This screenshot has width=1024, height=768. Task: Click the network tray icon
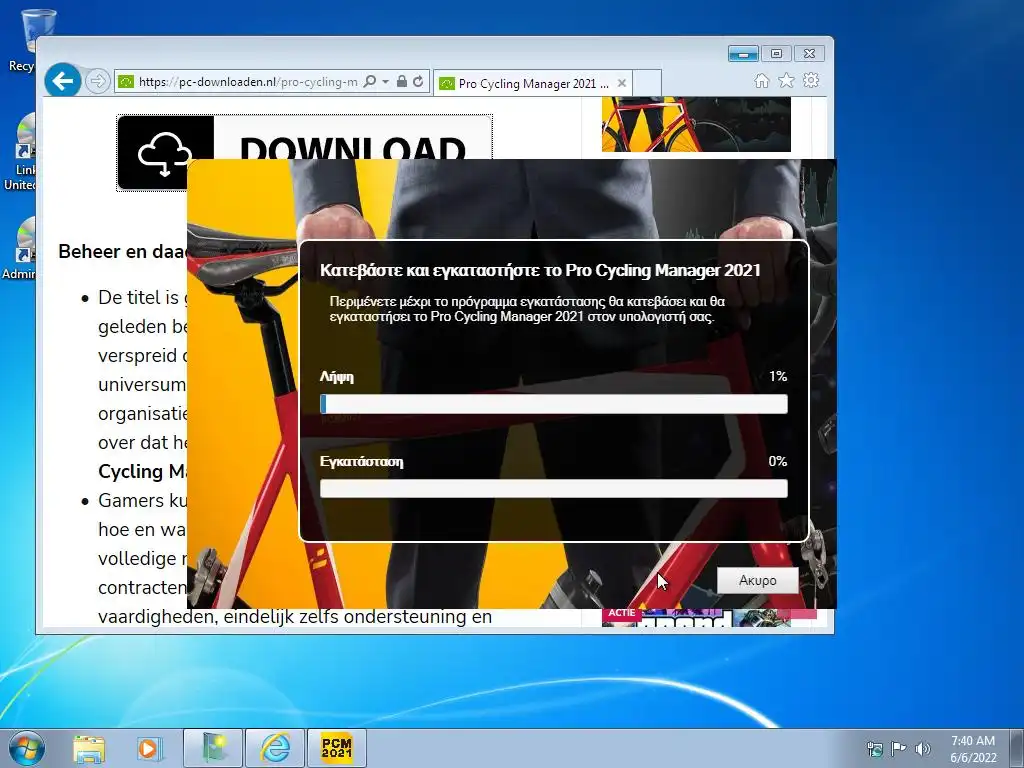pyautogui.click(x=874, y=749)
